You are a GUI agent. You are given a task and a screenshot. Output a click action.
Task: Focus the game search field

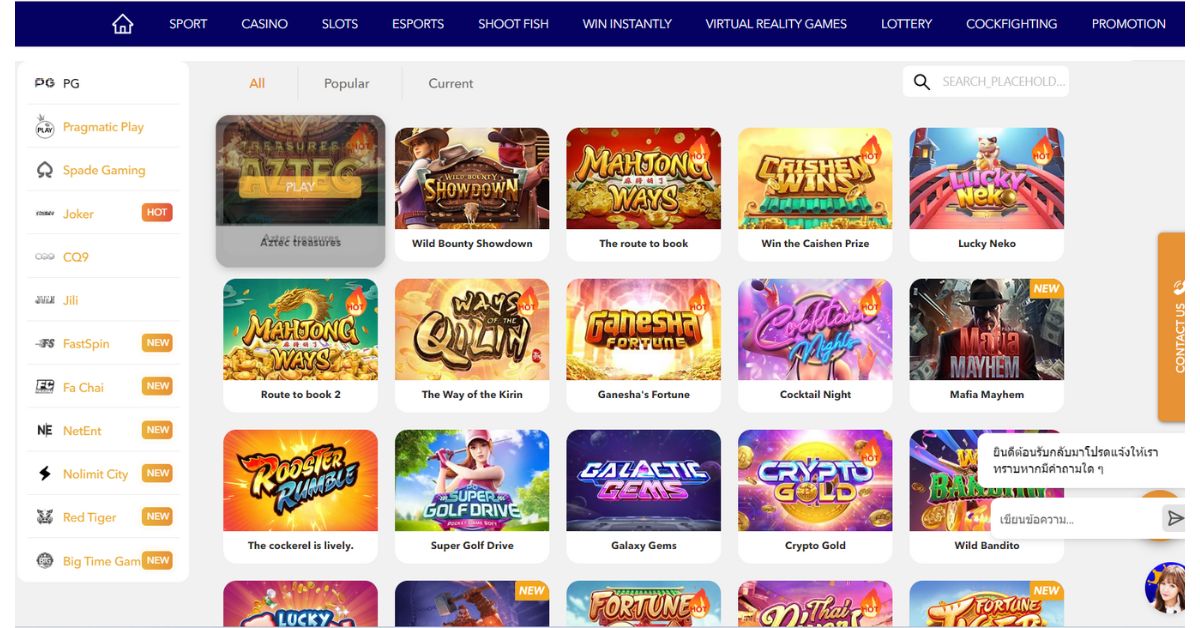tap(1004, 82)
